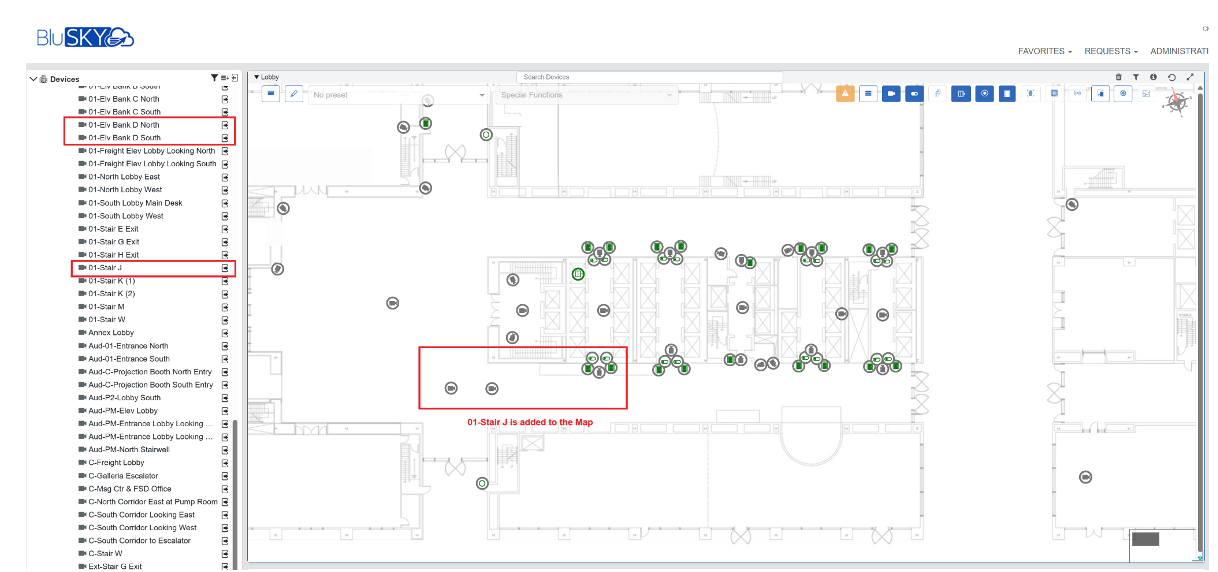Add Aud-01-Entrance North to map icon
The image size is (1218, 572).
pos(225,346)
